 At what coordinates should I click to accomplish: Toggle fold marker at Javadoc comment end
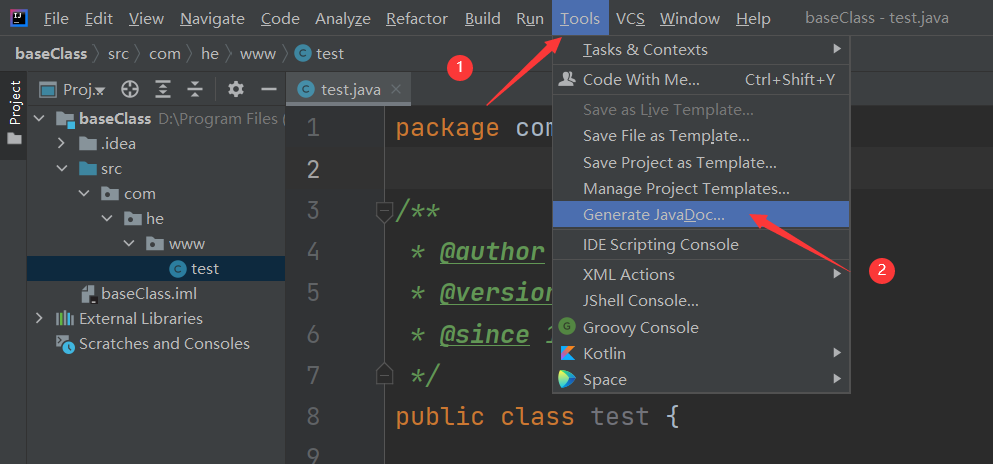[383, 373]
